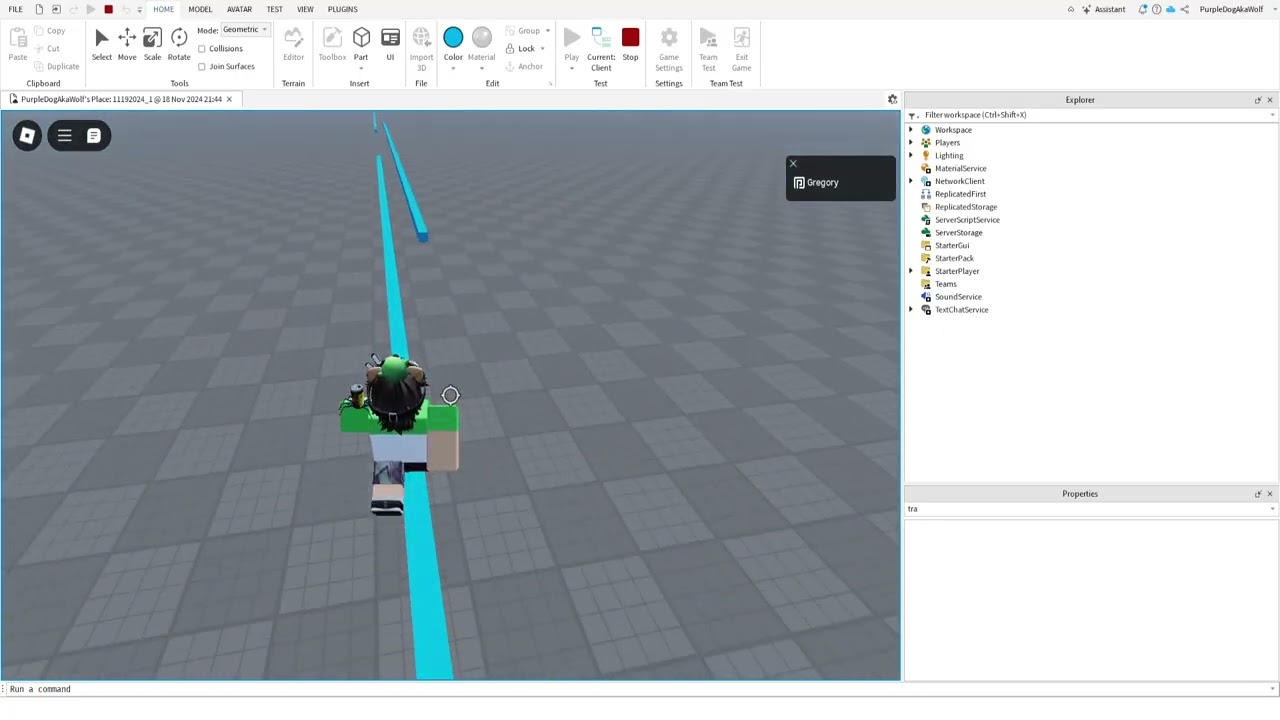Image resolution: width=1280 pixels, height=720 pixels.
Task: Select MaterialService in Explorer
Action: coord(960,169)
